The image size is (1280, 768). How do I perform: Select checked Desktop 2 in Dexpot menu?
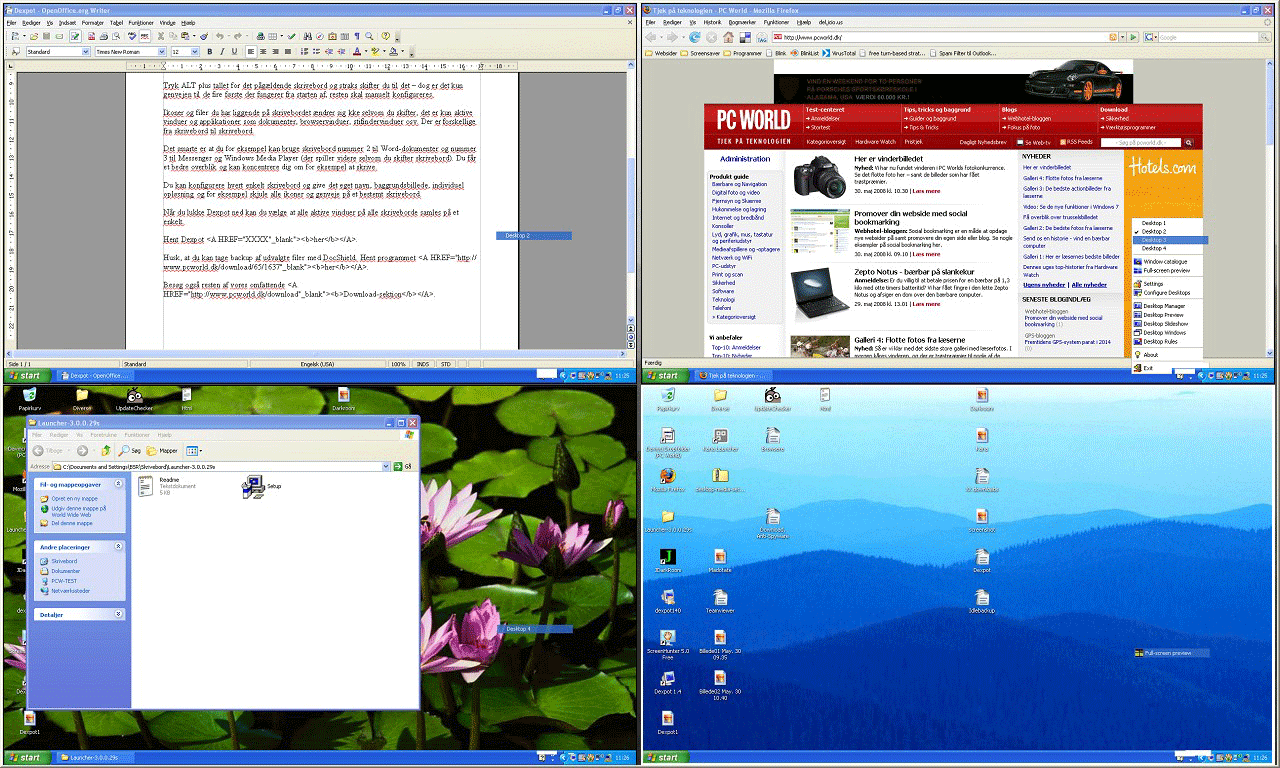(x=1154, y=231)
